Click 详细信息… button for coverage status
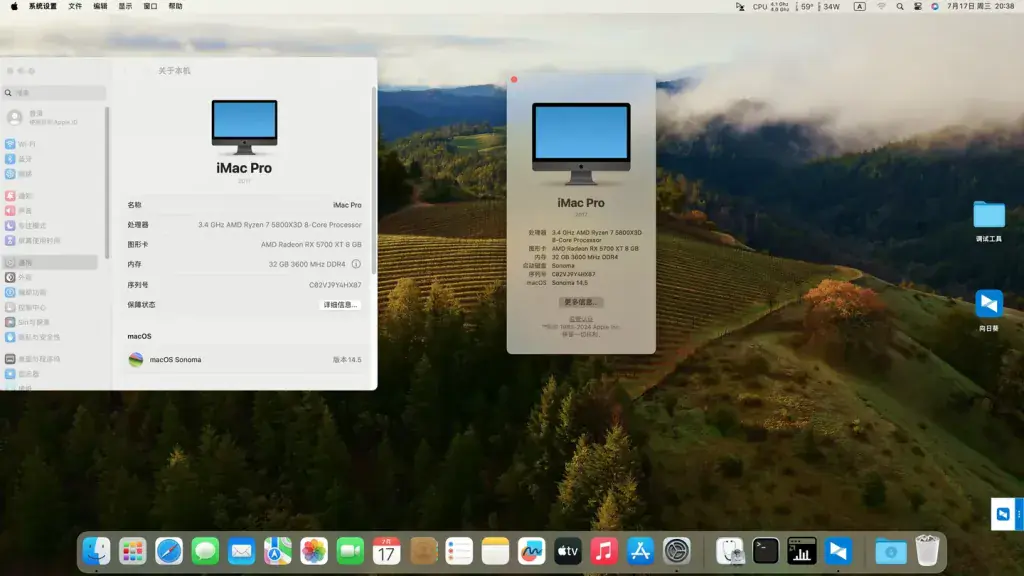This screenshot has width=1024, height=576. pos(340,305)
